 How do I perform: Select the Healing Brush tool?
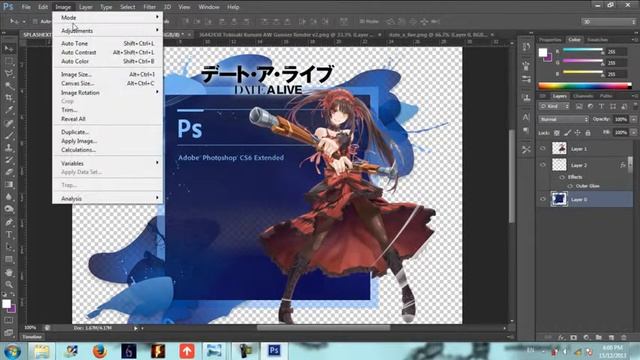click(x=9, y=123)
